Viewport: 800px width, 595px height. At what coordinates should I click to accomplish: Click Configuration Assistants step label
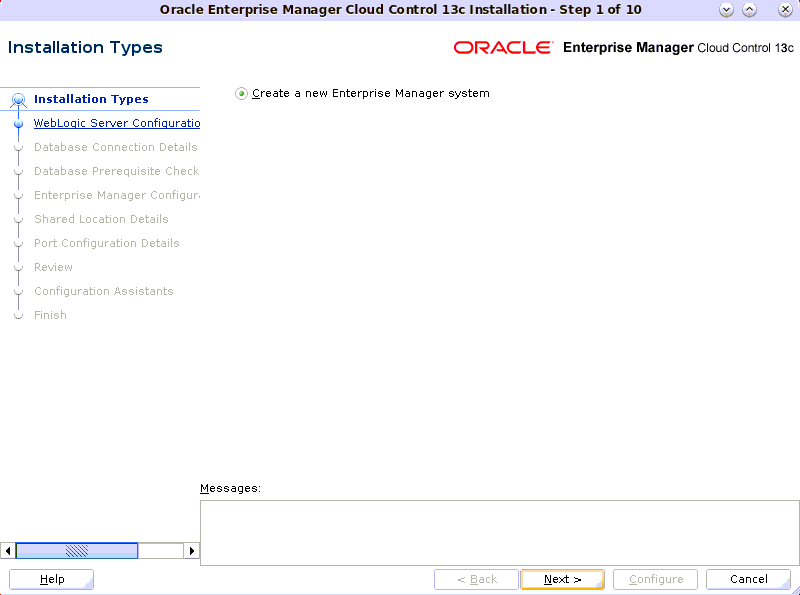click(x=104, y=291)
